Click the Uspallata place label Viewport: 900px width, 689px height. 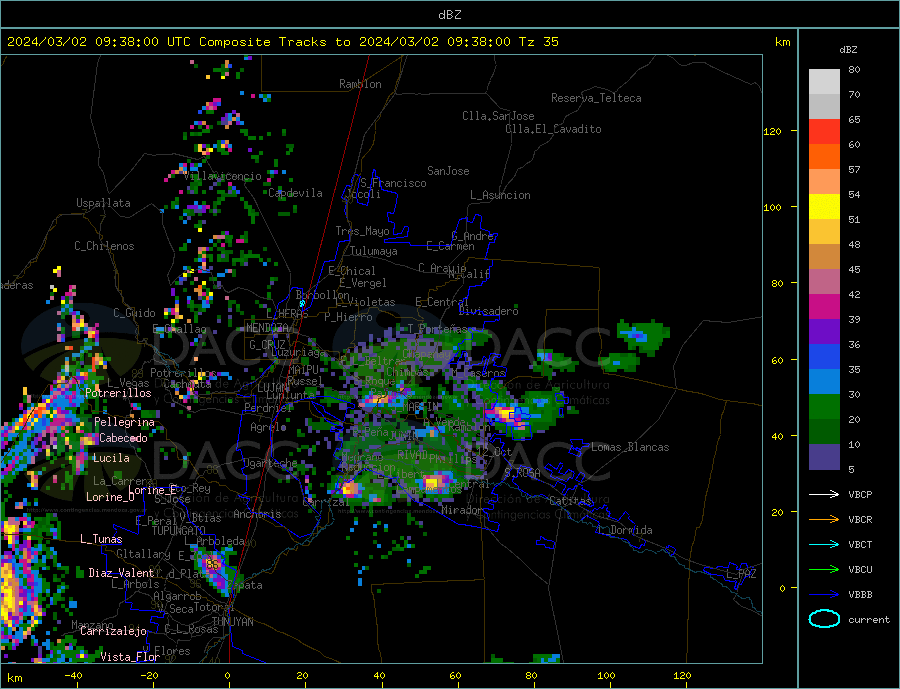coord(103,203)
